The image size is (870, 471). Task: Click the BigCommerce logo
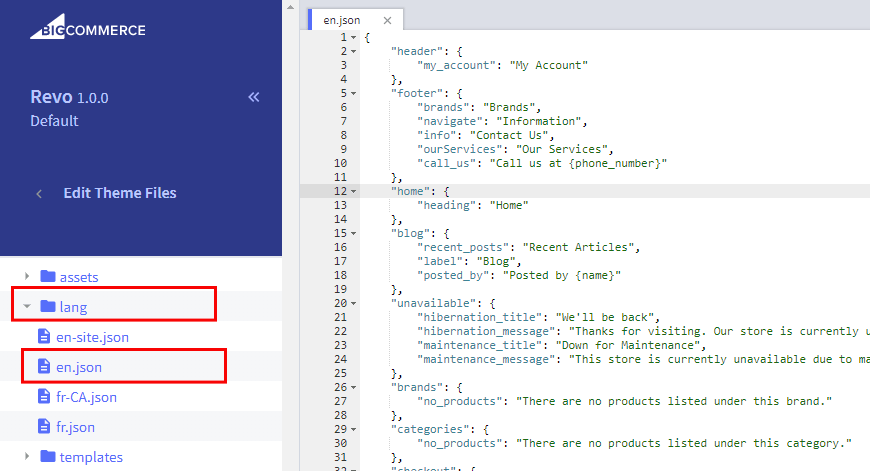pos(87,28)
